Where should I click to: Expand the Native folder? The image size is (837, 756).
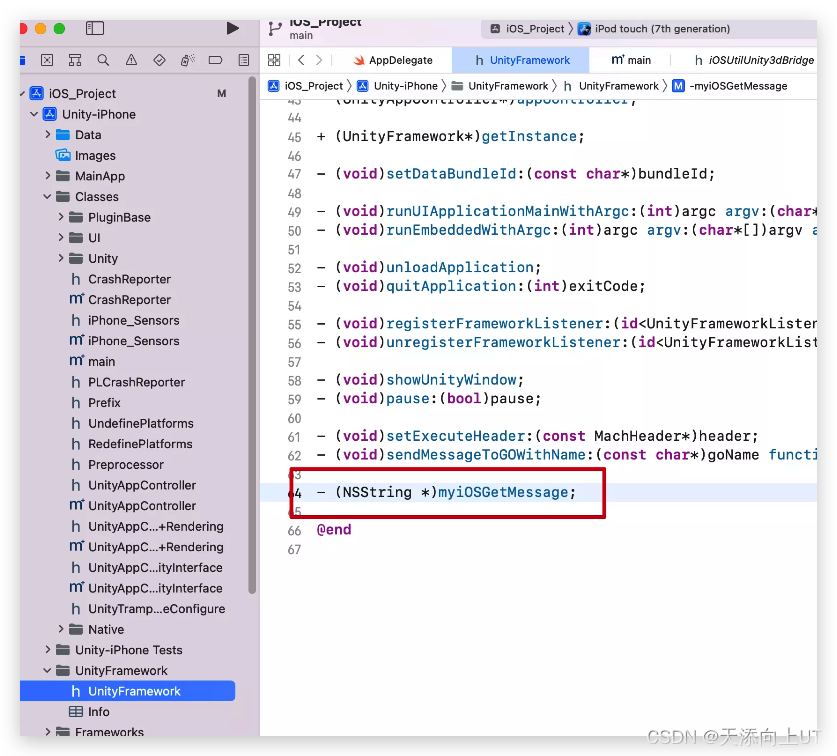click(x=61, y=629)
